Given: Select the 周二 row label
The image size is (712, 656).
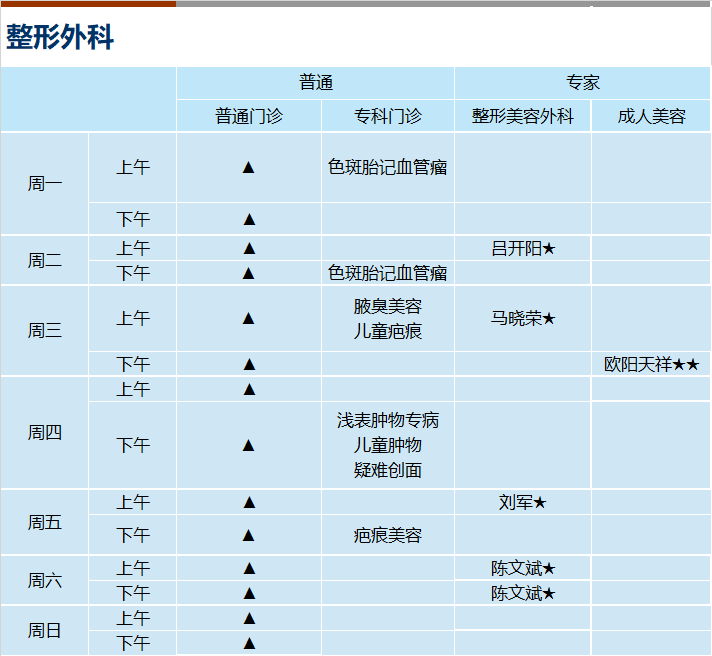Looking at the screenshot, I should coord(44,261).
